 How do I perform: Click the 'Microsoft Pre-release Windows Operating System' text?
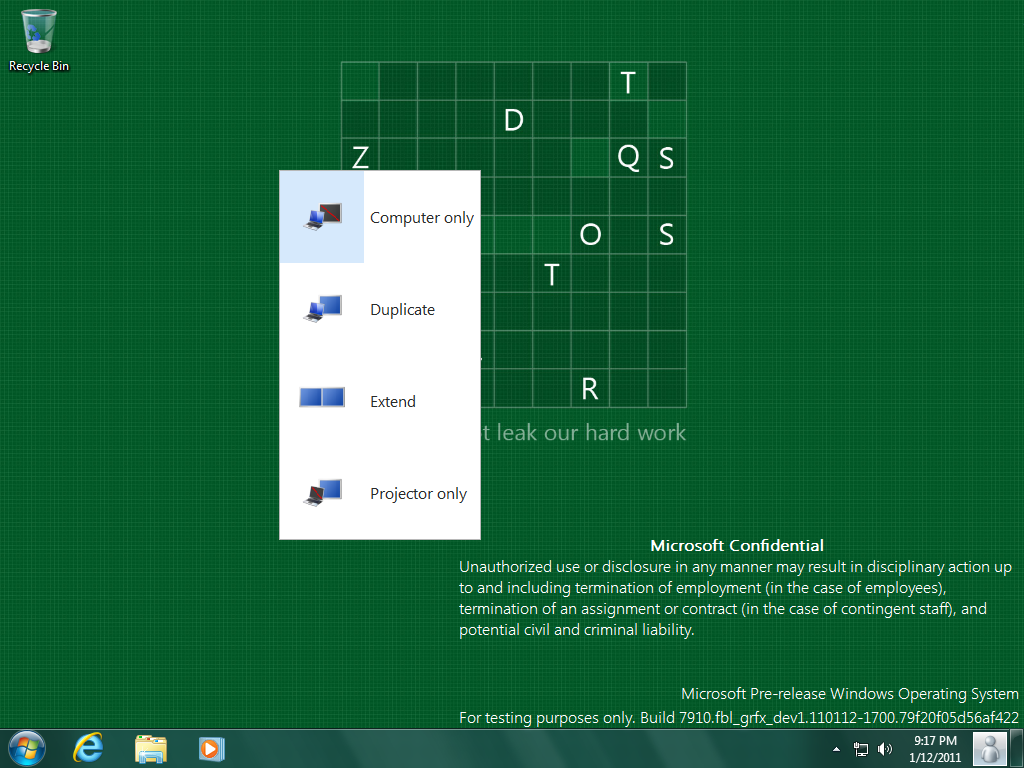850,694
